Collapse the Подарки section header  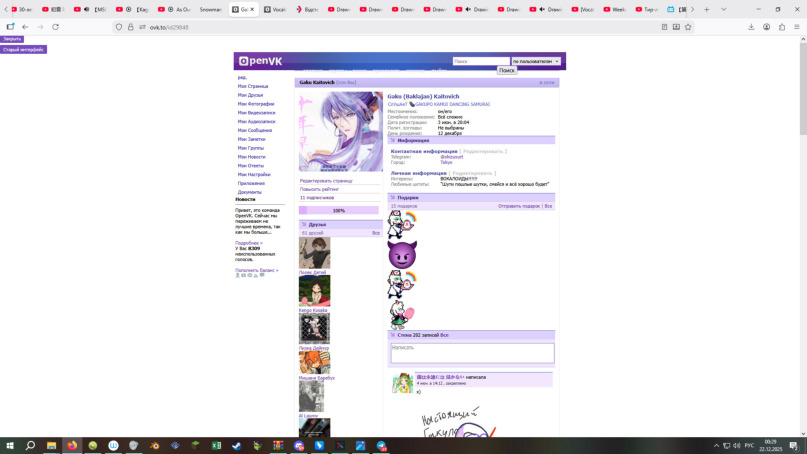click(471, 198)
